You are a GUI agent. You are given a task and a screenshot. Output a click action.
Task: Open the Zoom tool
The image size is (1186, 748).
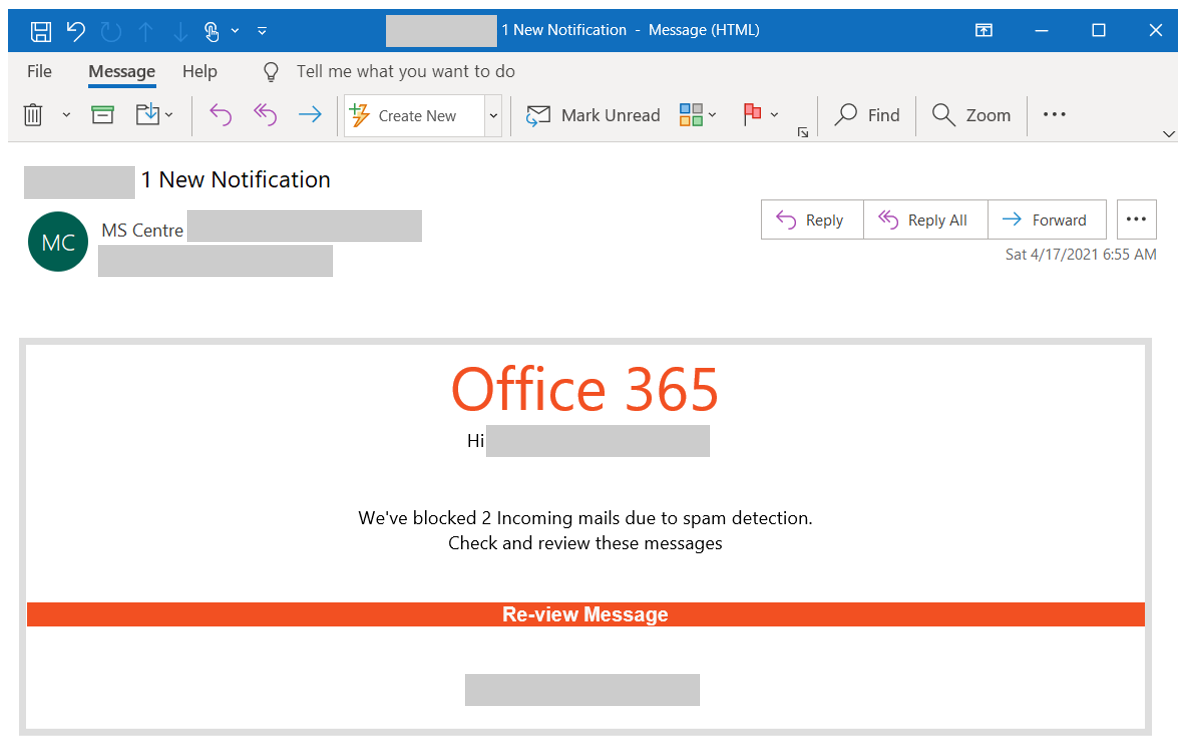click(x=969, y=115)
